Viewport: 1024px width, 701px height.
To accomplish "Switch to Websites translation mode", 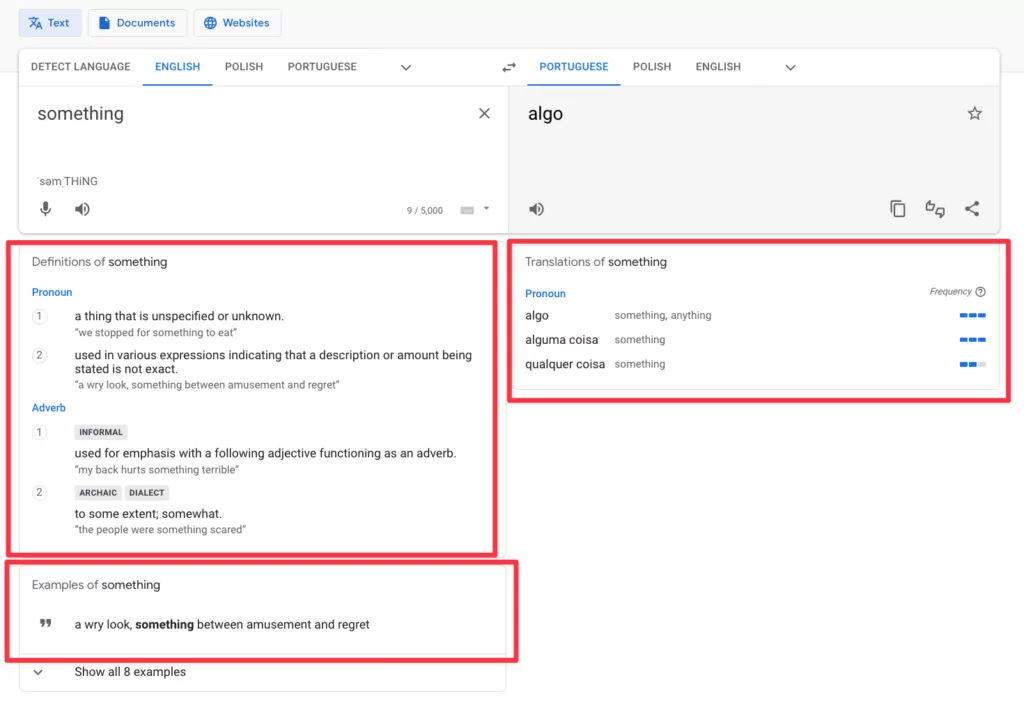I will 237,23.
